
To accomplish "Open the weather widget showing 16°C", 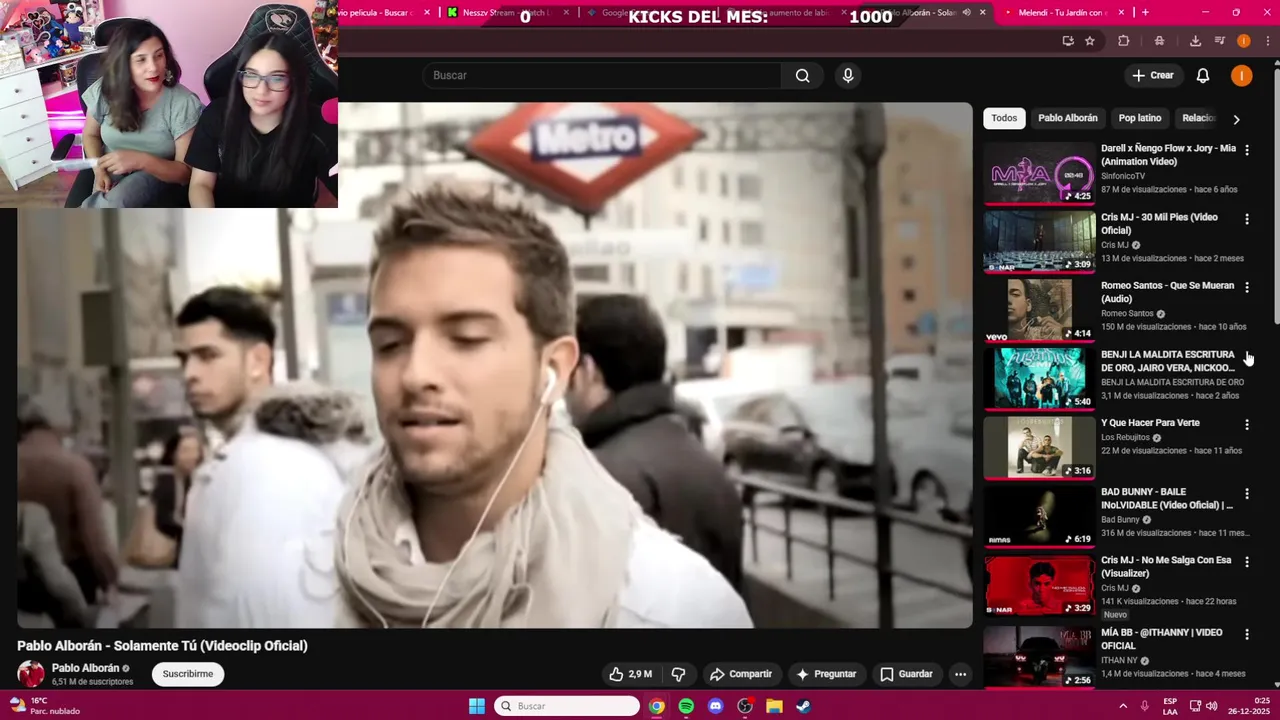I will (45, 706).
